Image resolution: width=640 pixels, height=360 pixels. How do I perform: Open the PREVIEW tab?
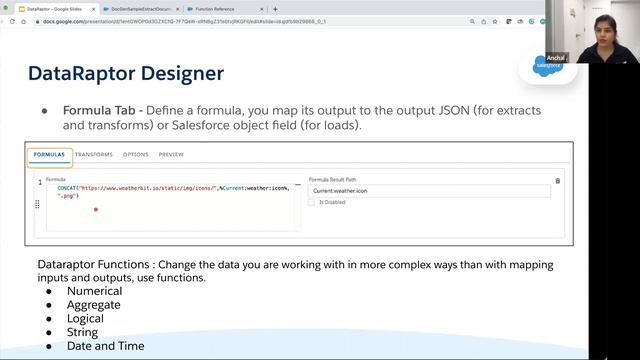point(171,155)
